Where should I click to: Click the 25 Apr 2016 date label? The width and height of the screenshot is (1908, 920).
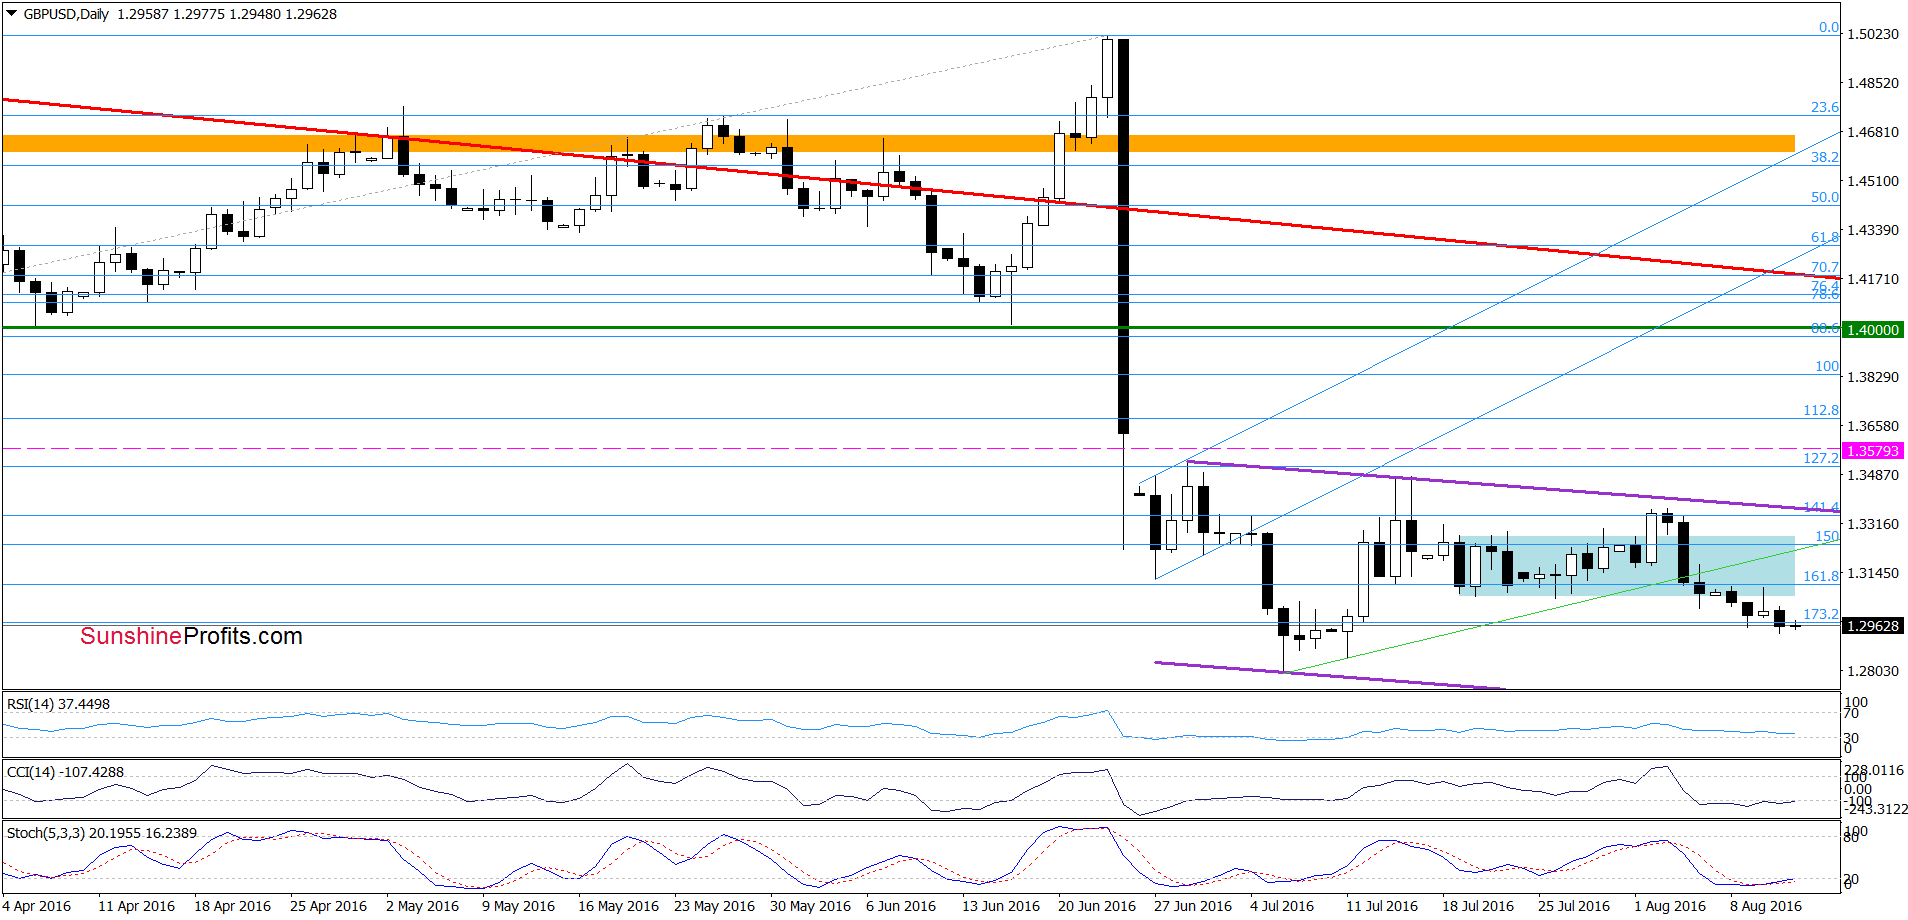328,906
